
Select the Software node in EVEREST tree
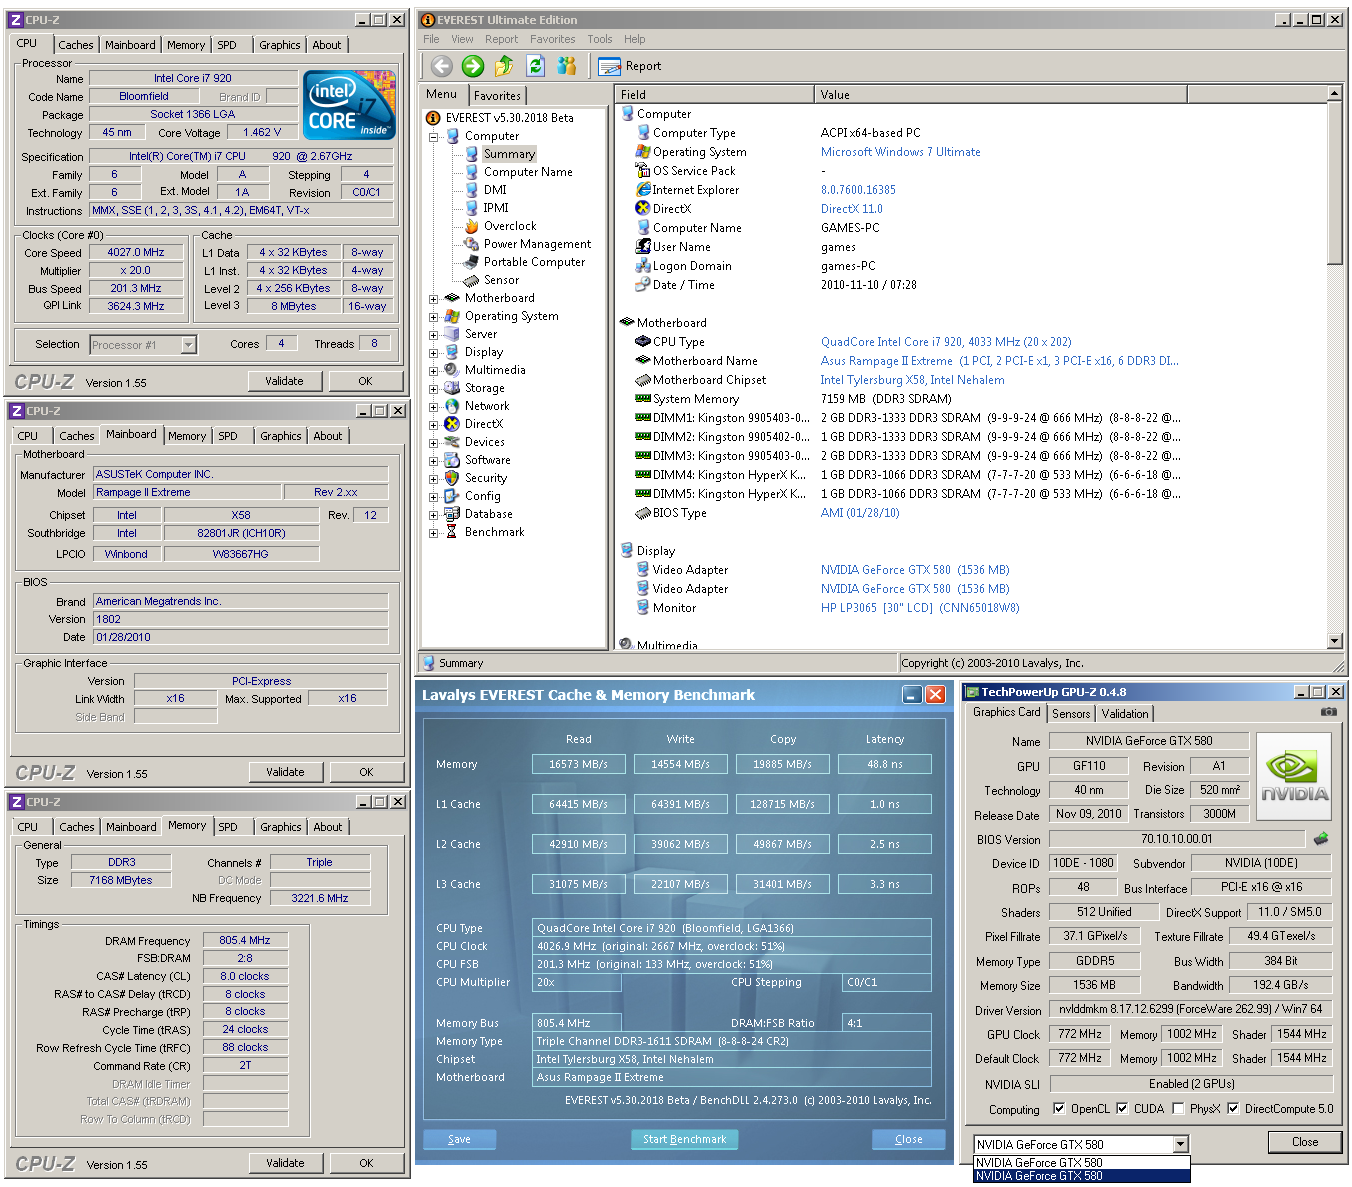click(487, 460)
